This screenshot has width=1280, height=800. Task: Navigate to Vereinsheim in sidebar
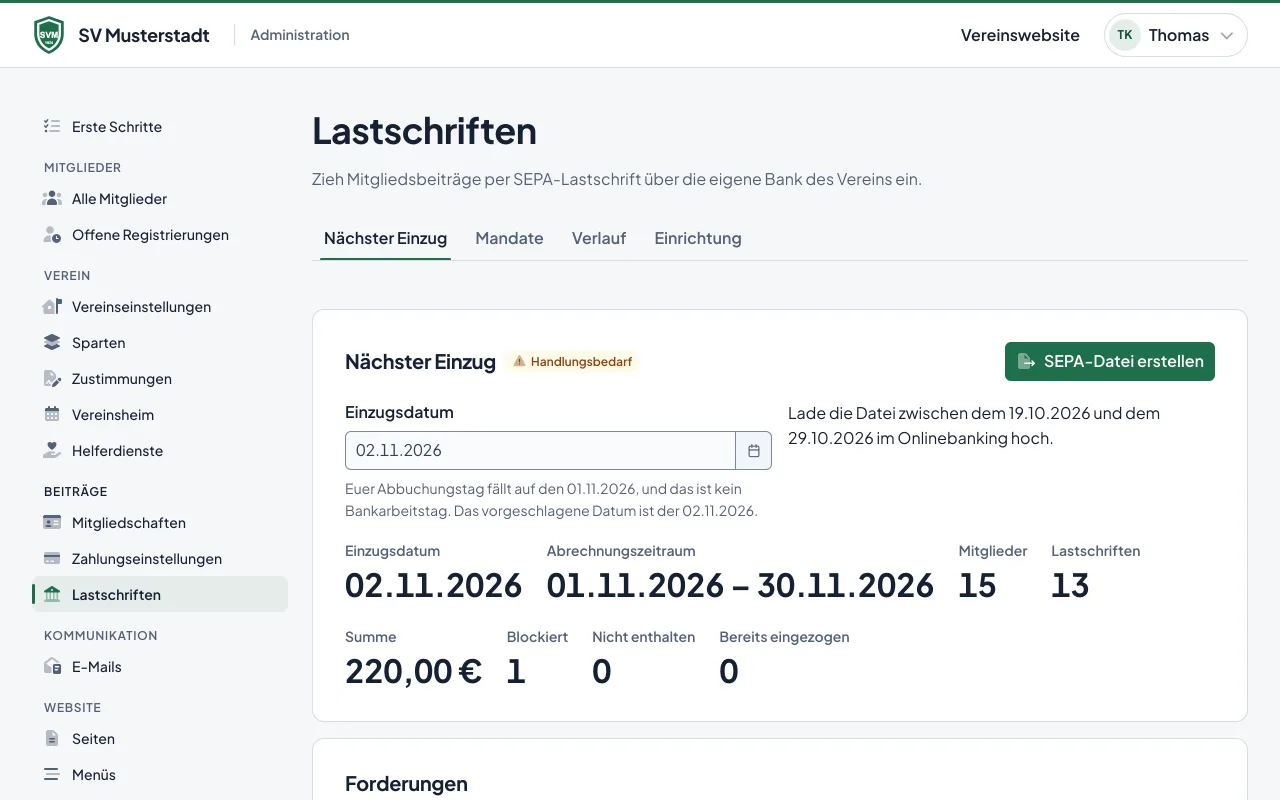[160, 415]
